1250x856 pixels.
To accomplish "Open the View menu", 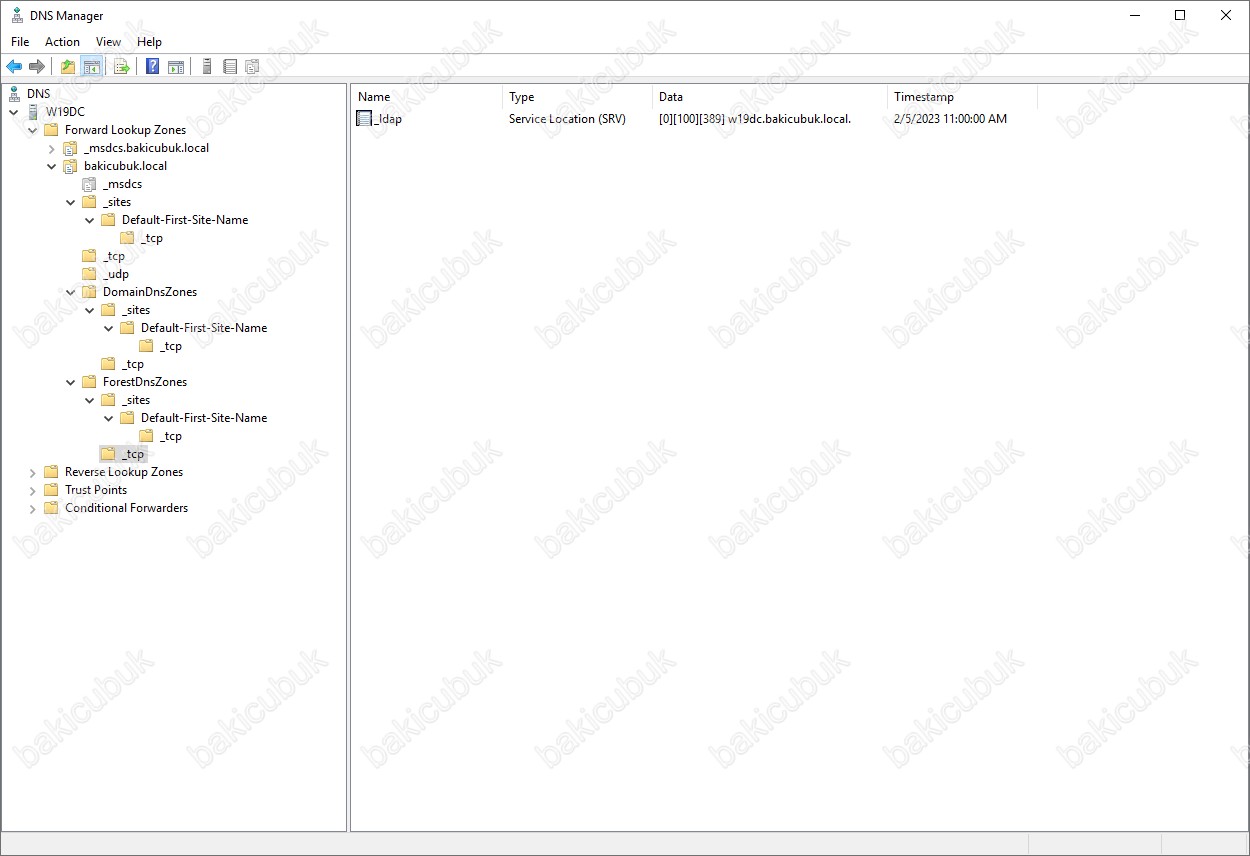I will pos(108,42).
